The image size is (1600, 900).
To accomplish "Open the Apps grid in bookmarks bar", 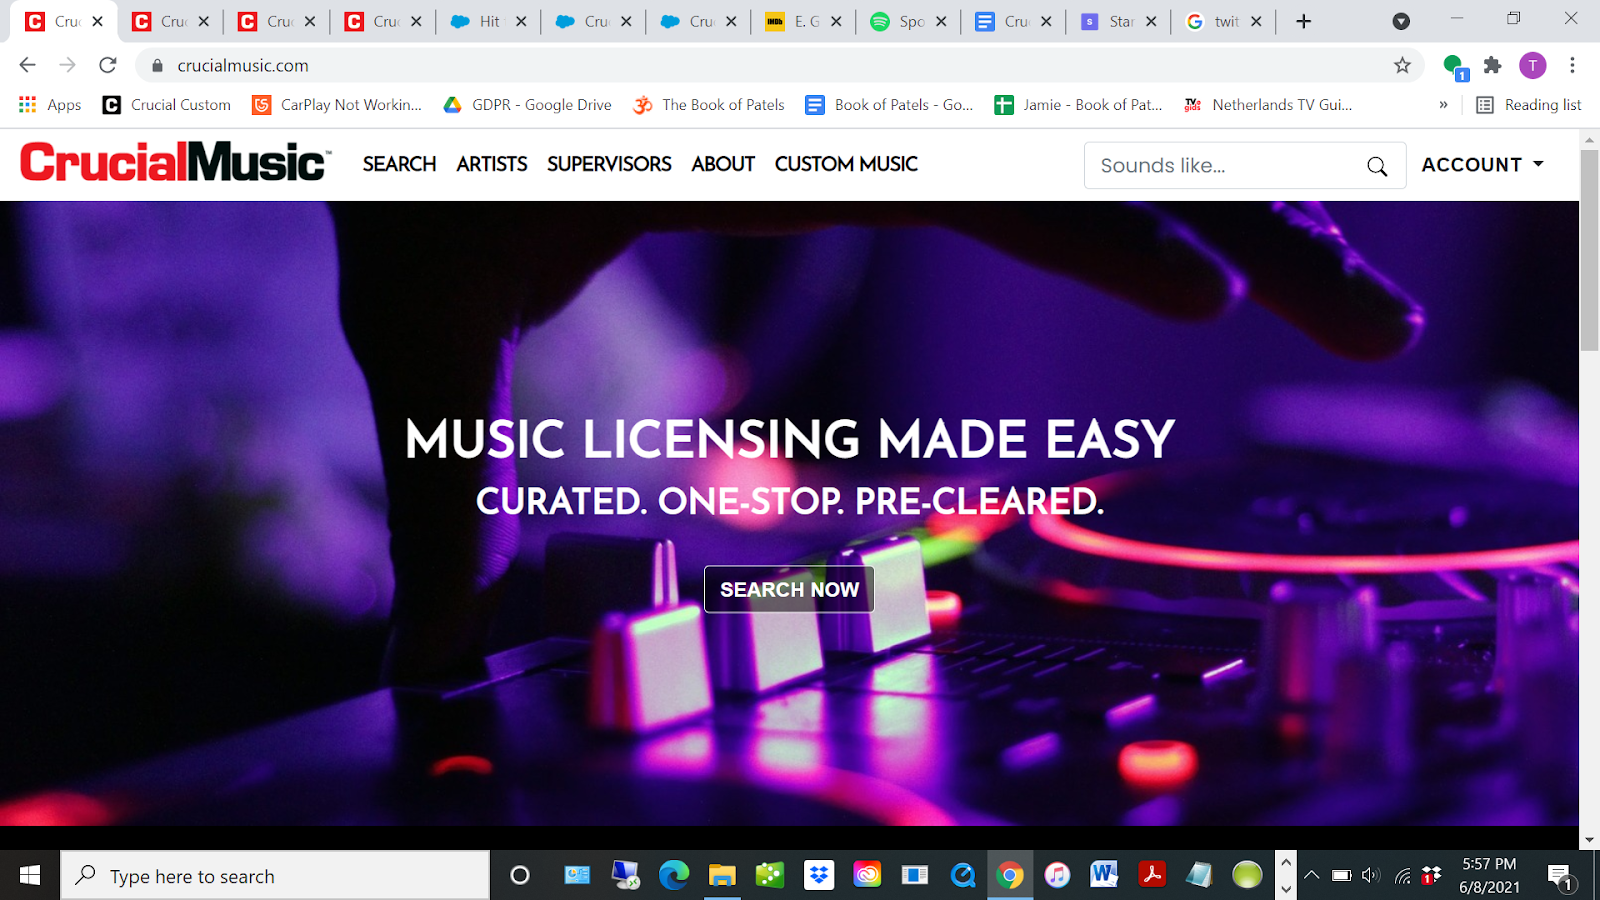I will tap(50, 105).
